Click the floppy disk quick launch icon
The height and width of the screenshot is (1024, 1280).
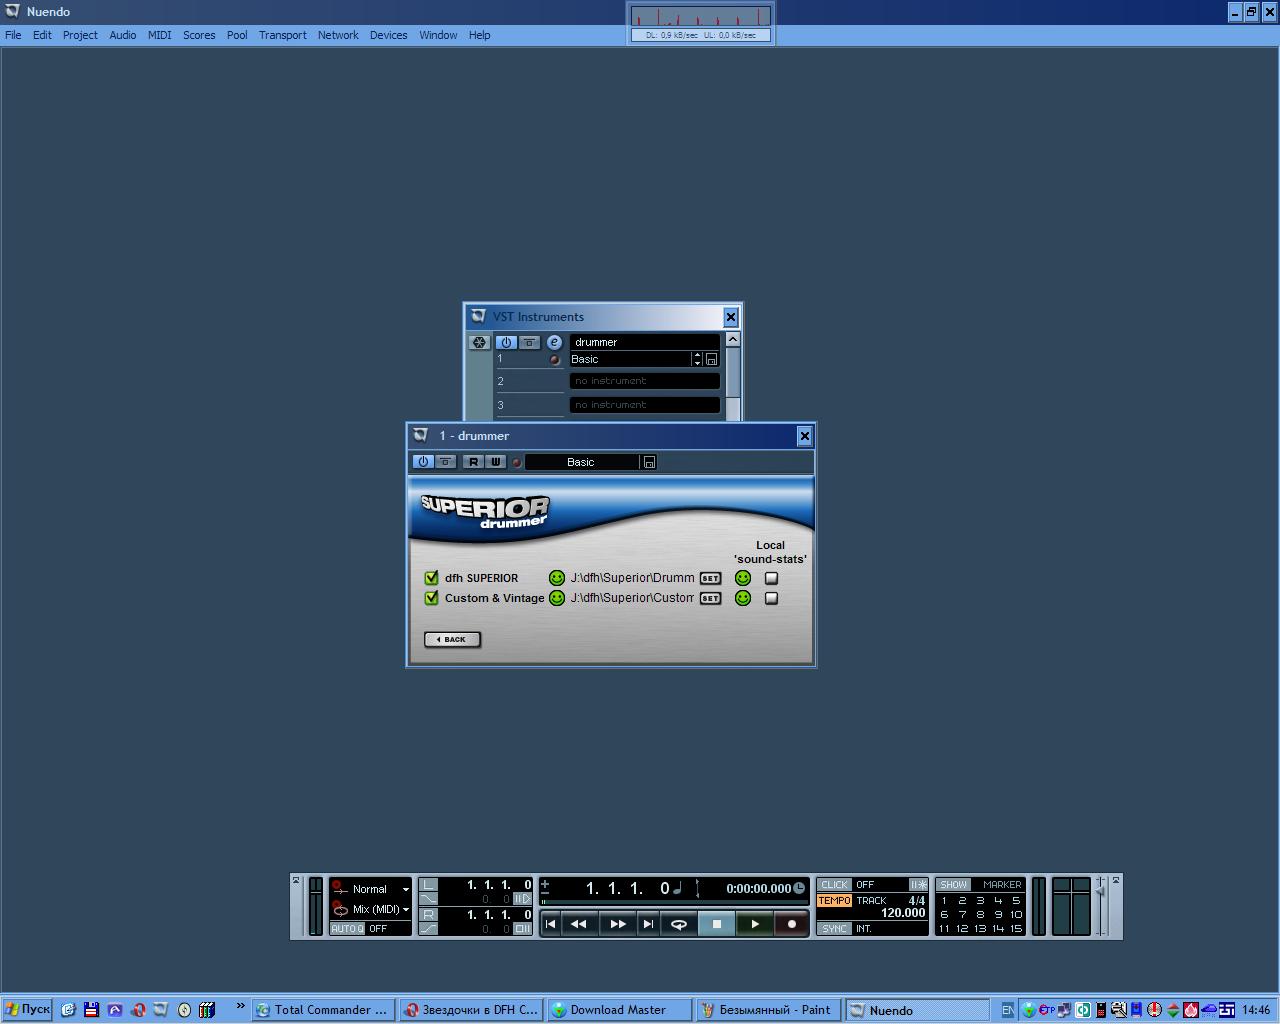point(91,1010)
